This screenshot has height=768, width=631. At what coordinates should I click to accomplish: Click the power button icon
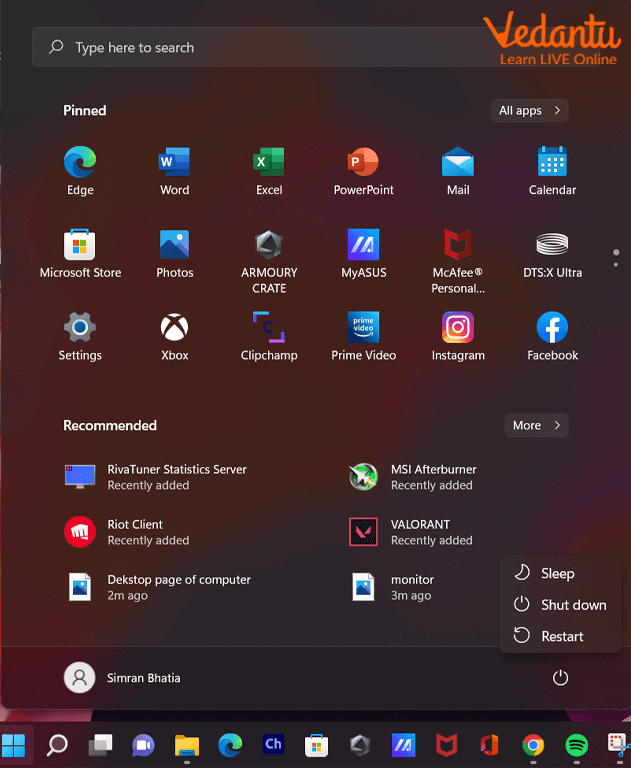(560, 678)
